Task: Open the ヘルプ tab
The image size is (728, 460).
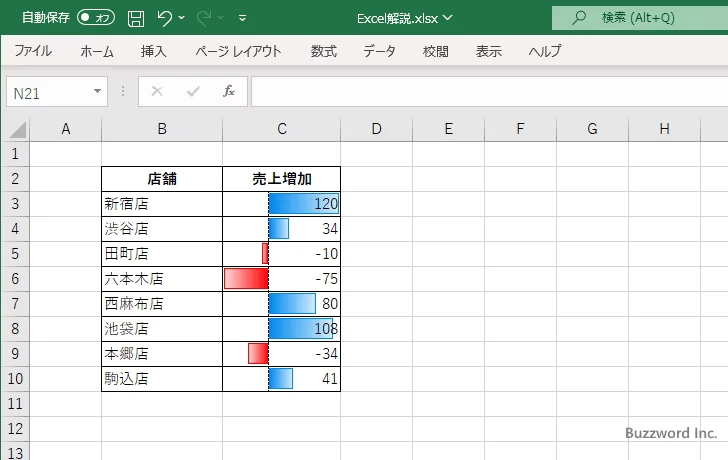Action: click(545, 51)
